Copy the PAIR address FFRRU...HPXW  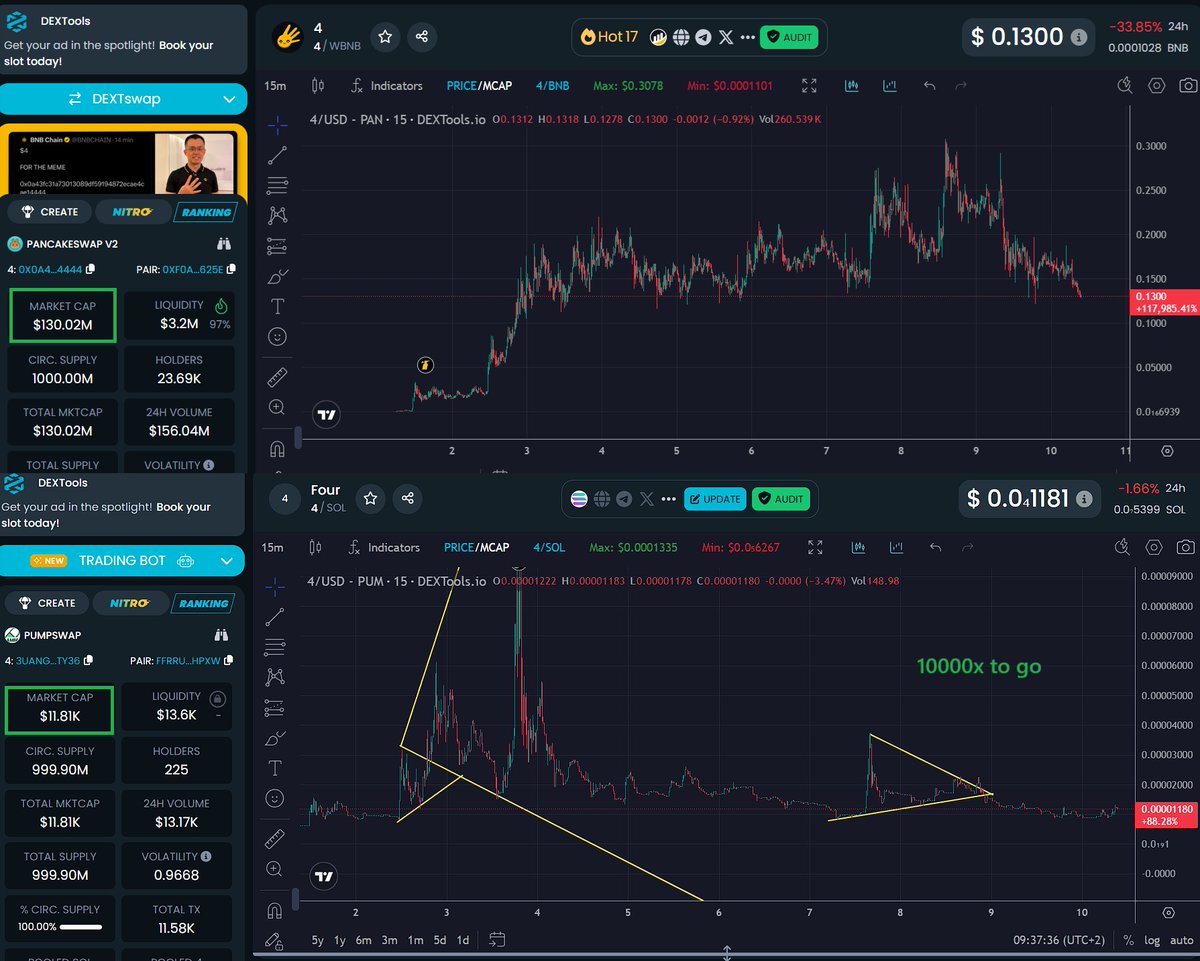click(231, 661)
